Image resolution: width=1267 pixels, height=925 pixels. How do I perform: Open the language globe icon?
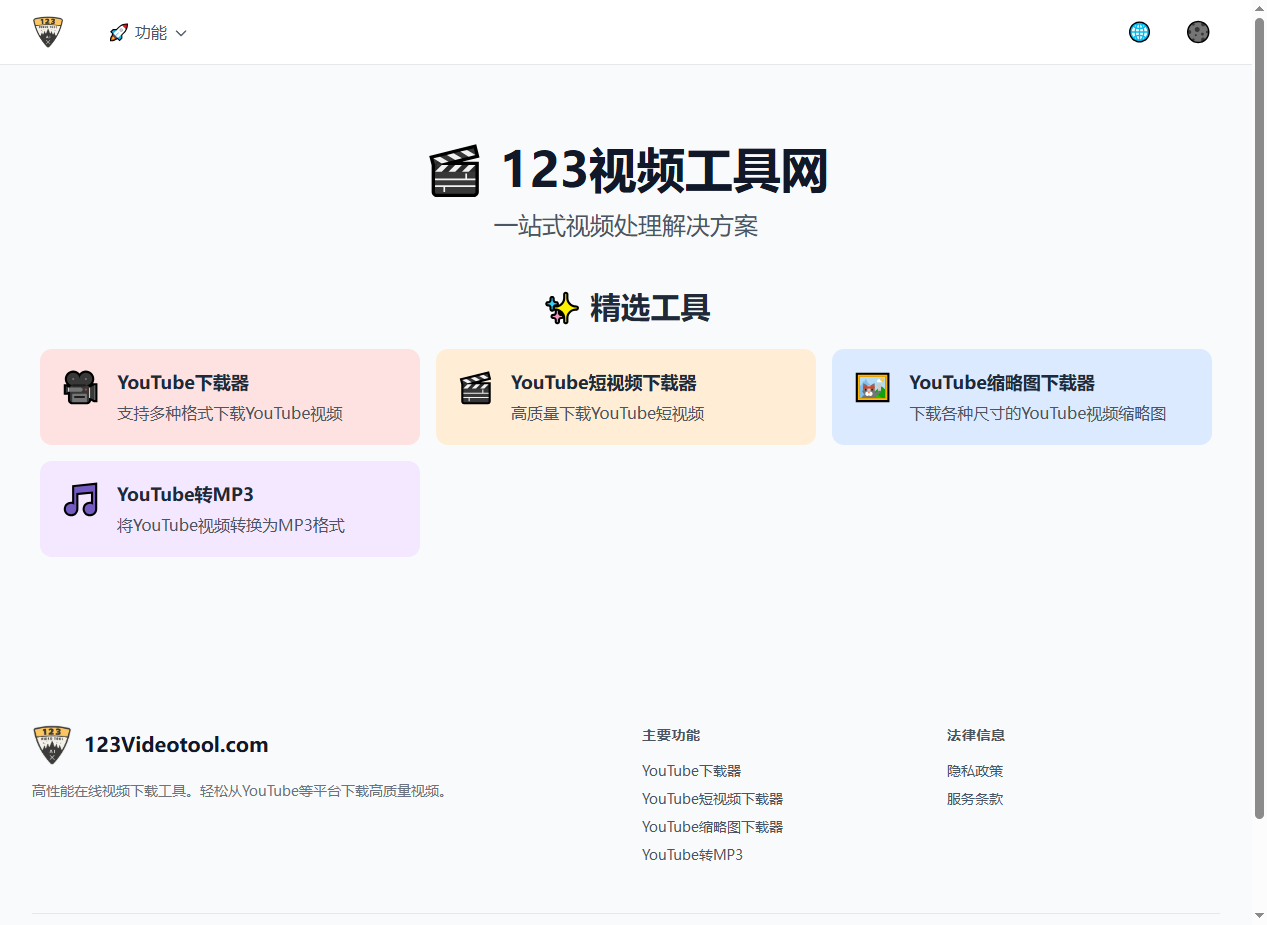pos(1139,31)
